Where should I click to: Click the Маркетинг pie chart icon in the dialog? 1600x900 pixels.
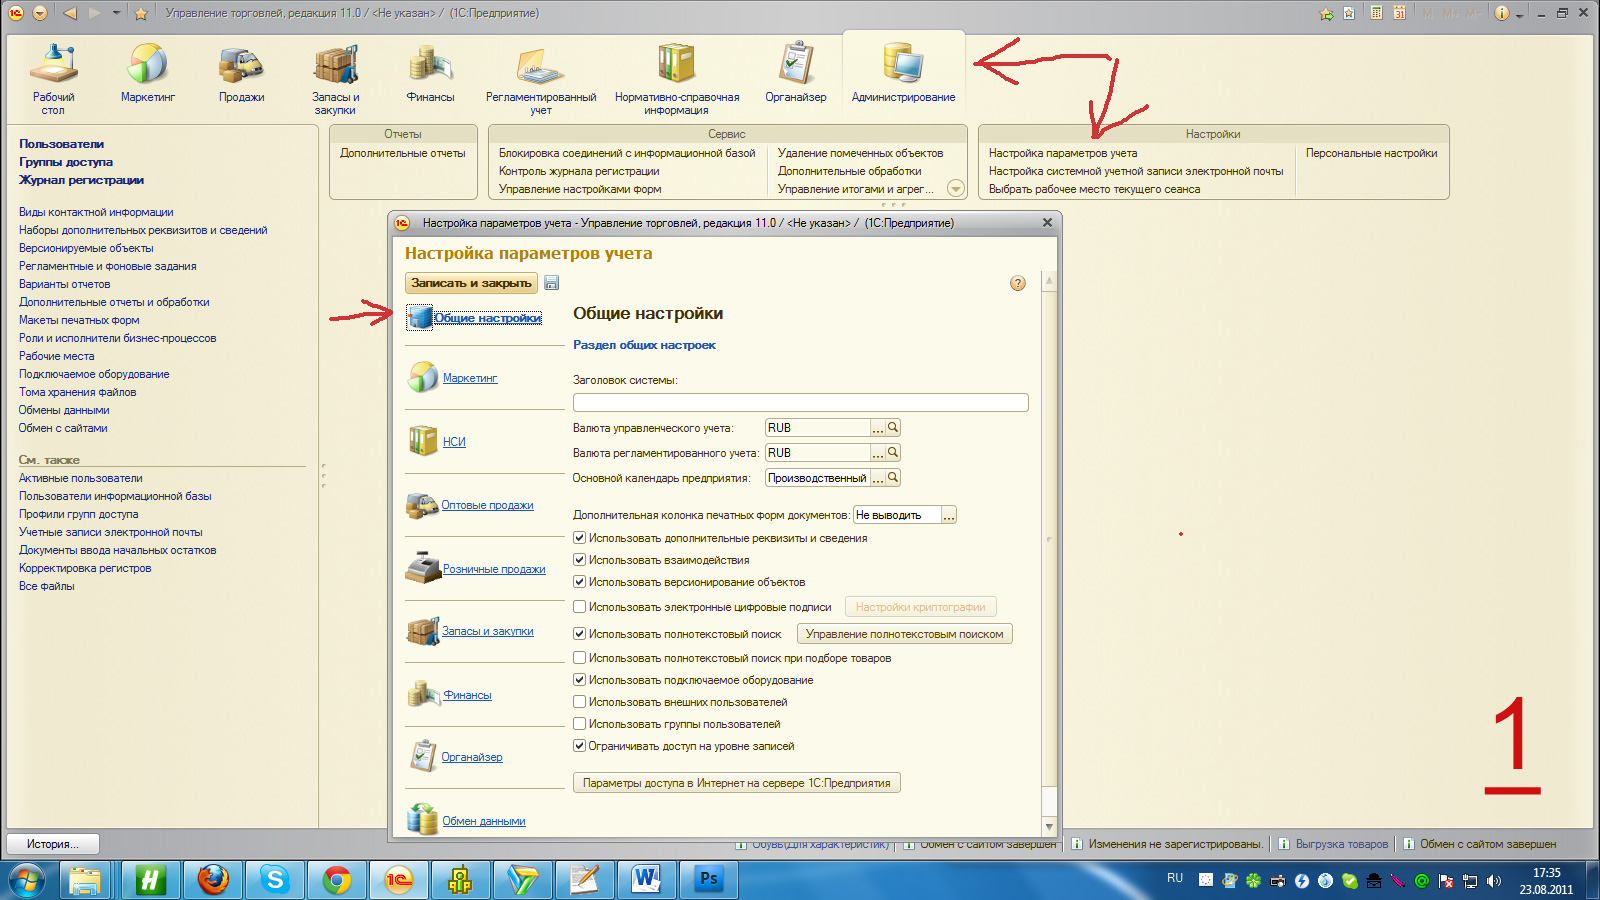[423, 378]
